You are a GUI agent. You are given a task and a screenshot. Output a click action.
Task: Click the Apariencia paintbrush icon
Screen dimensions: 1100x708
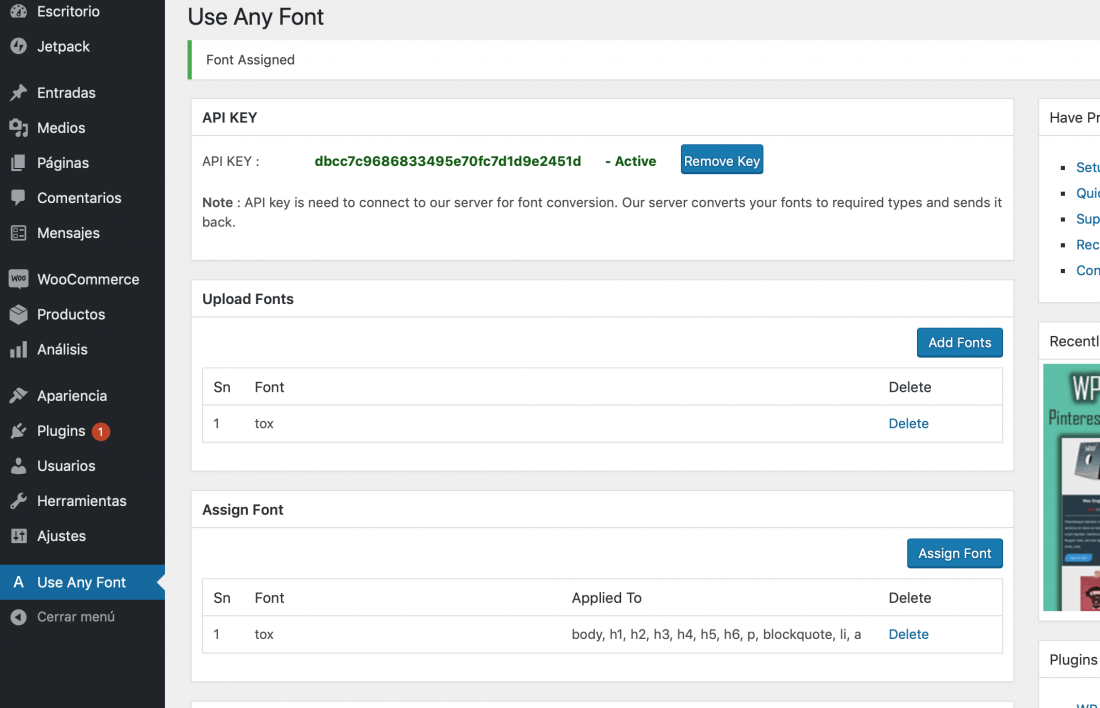[19, 396]
